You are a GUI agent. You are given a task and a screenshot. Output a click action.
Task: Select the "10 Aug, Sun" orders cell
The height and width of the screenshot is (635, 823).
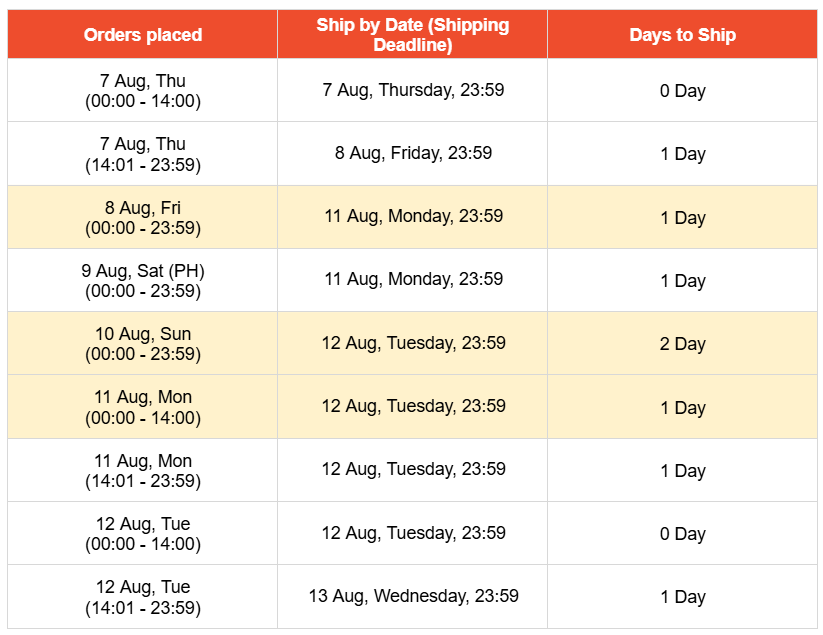pos(143,344)
